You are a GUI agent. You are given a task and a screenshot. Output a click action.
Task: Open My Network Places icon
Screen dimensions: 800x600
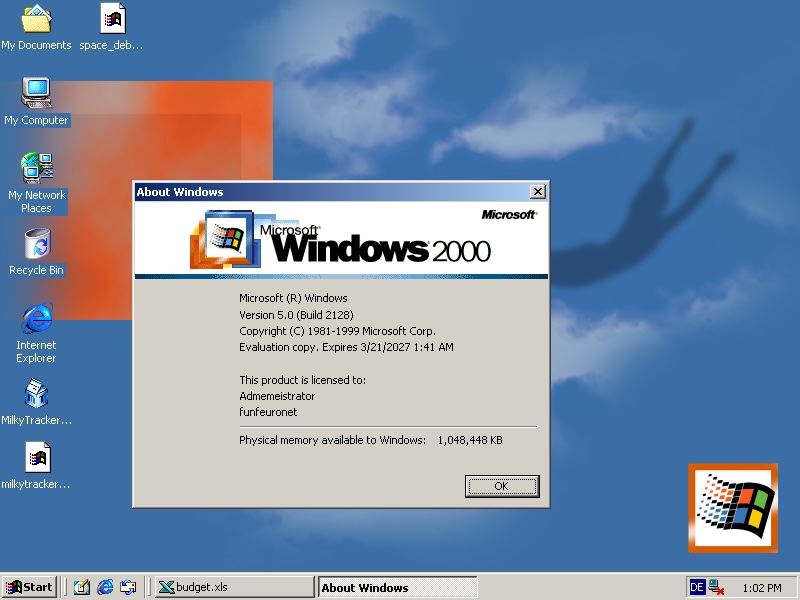[36, 169]
